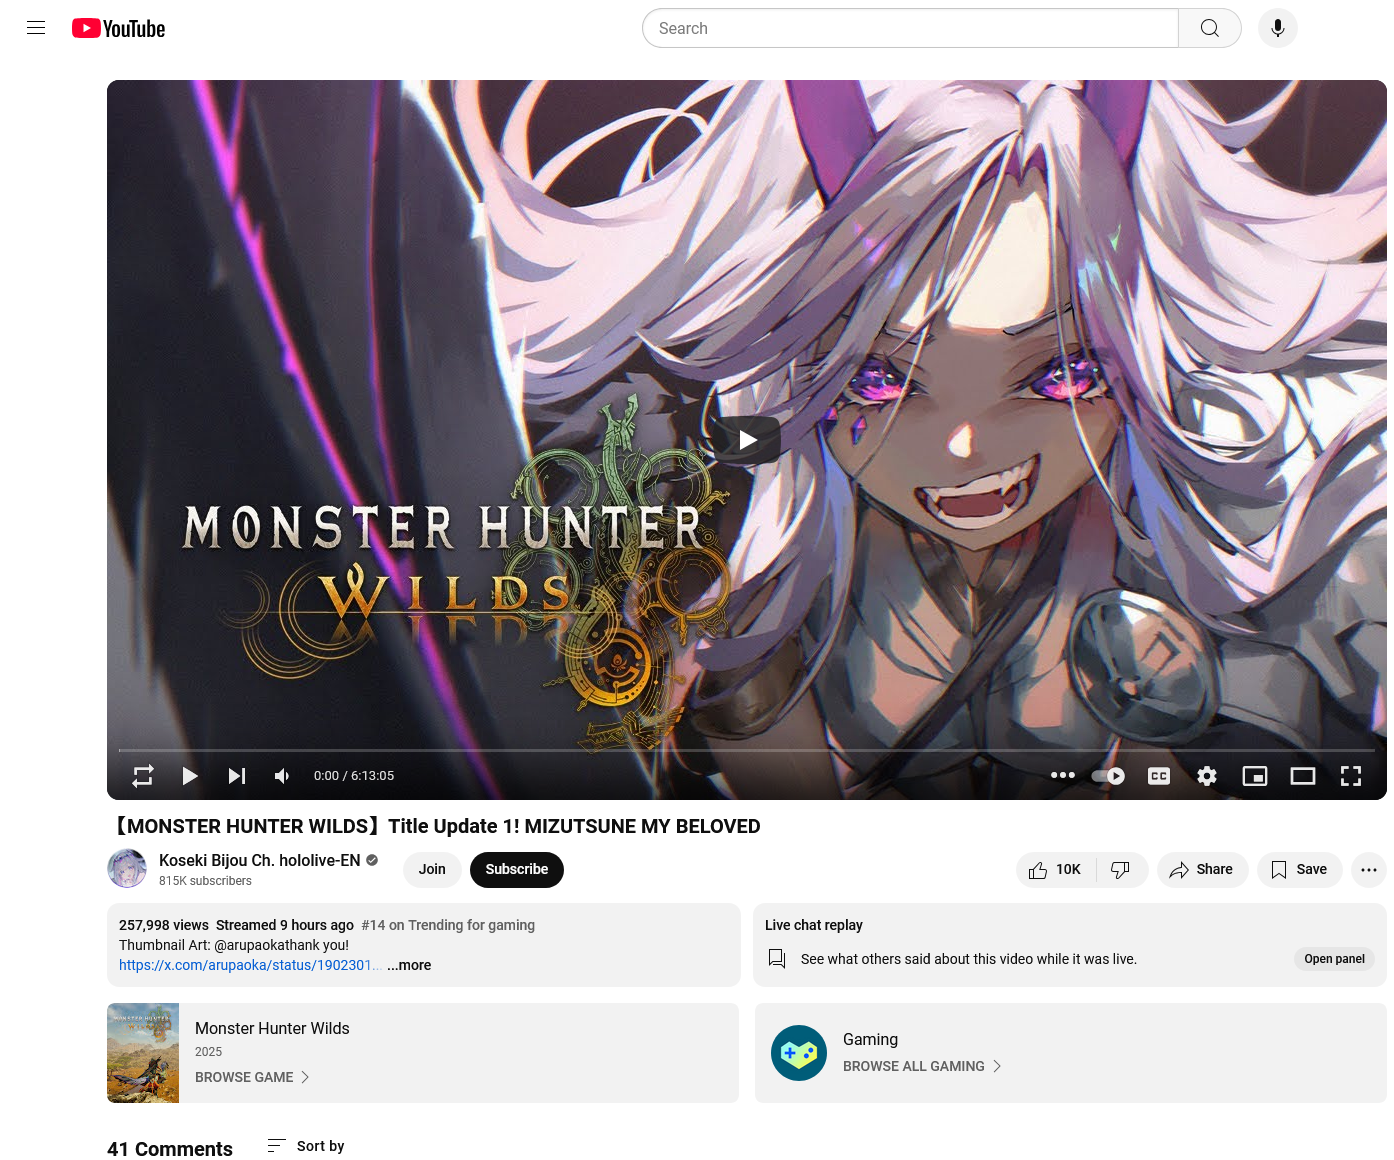Open the live chat replay panel
The image size is (1394, 1160).
coord(1334,959)
